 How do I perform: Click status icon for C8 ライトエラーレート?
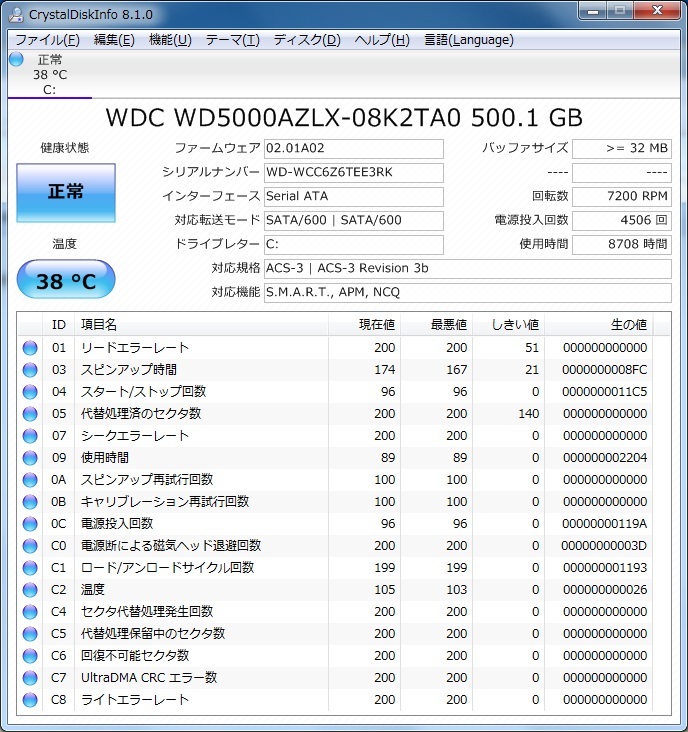[30, 699]
